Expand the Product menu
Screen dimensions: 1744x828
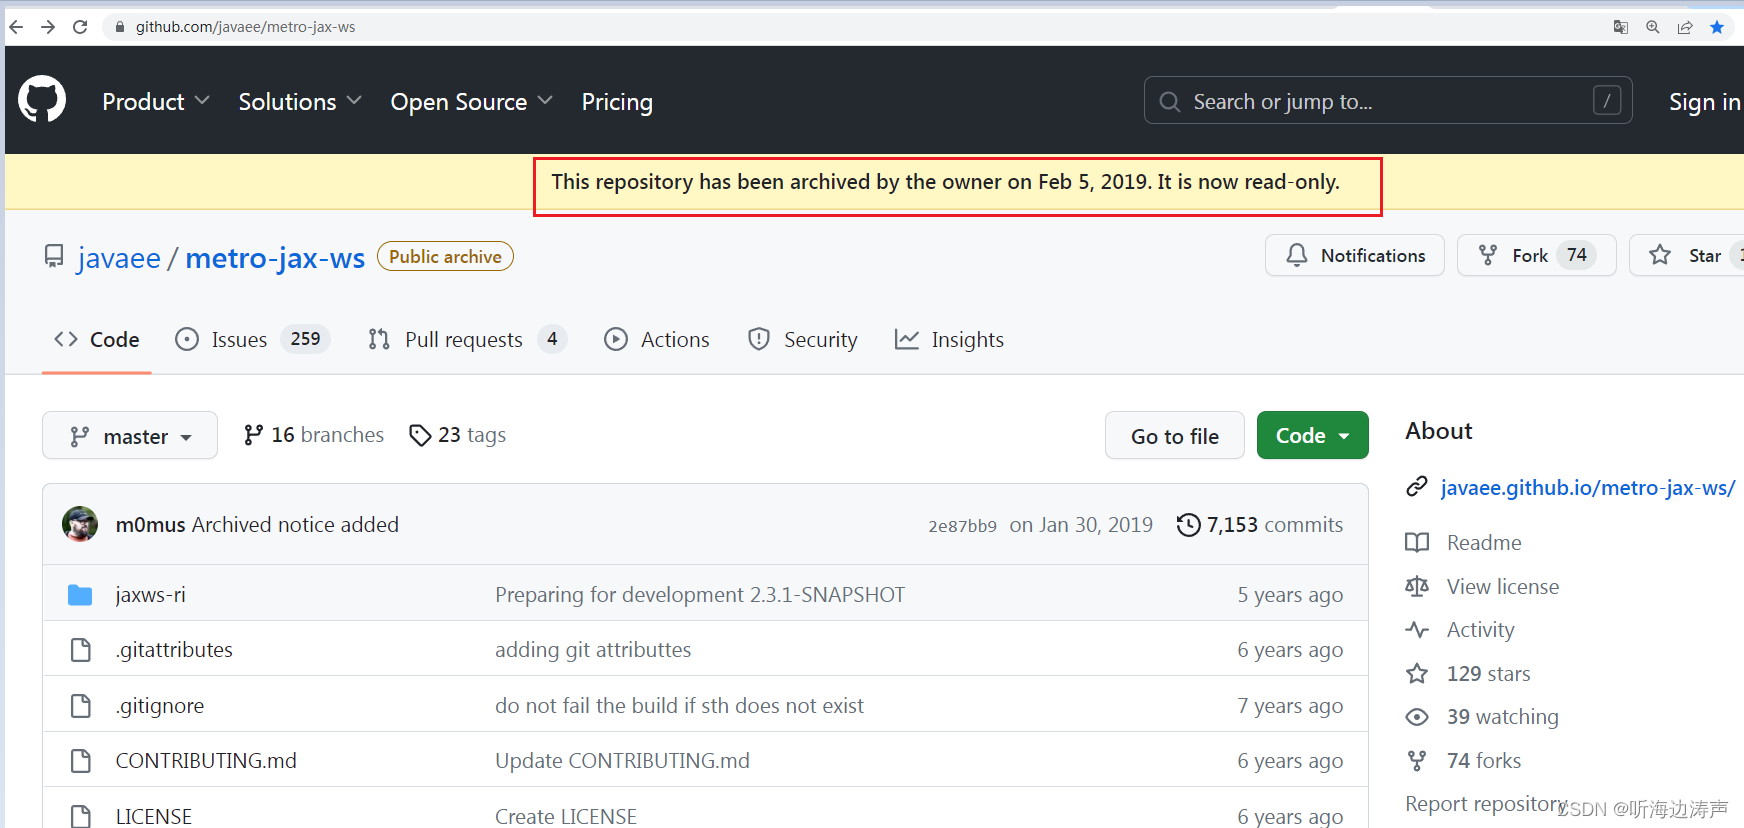click(156, 101)
